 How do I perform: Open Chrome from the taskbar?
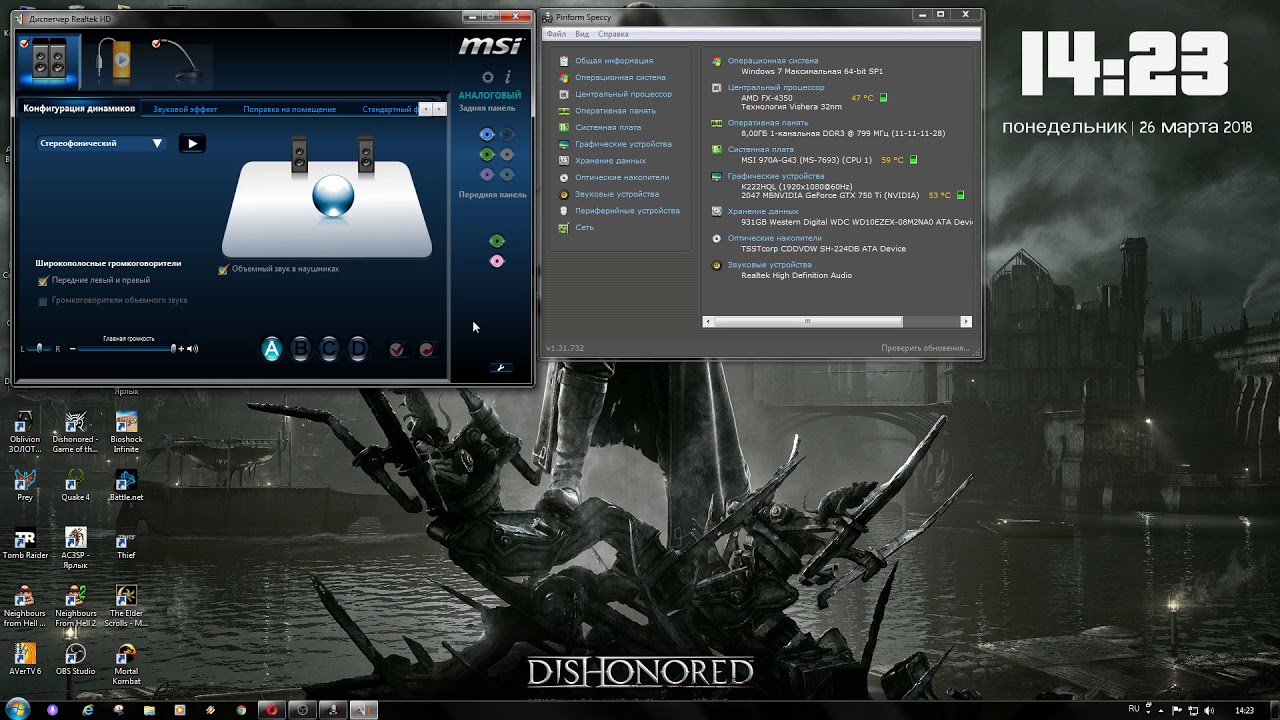click(x=241, y=710)
